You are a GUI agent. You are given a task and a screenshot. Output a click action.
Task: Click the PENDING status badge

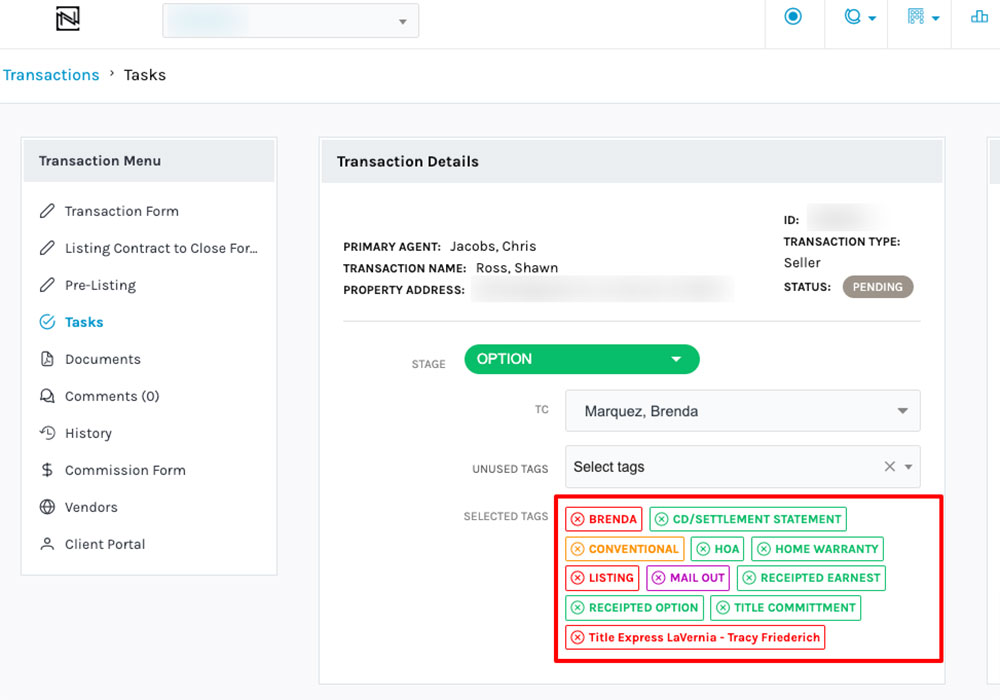click(878, 287)
